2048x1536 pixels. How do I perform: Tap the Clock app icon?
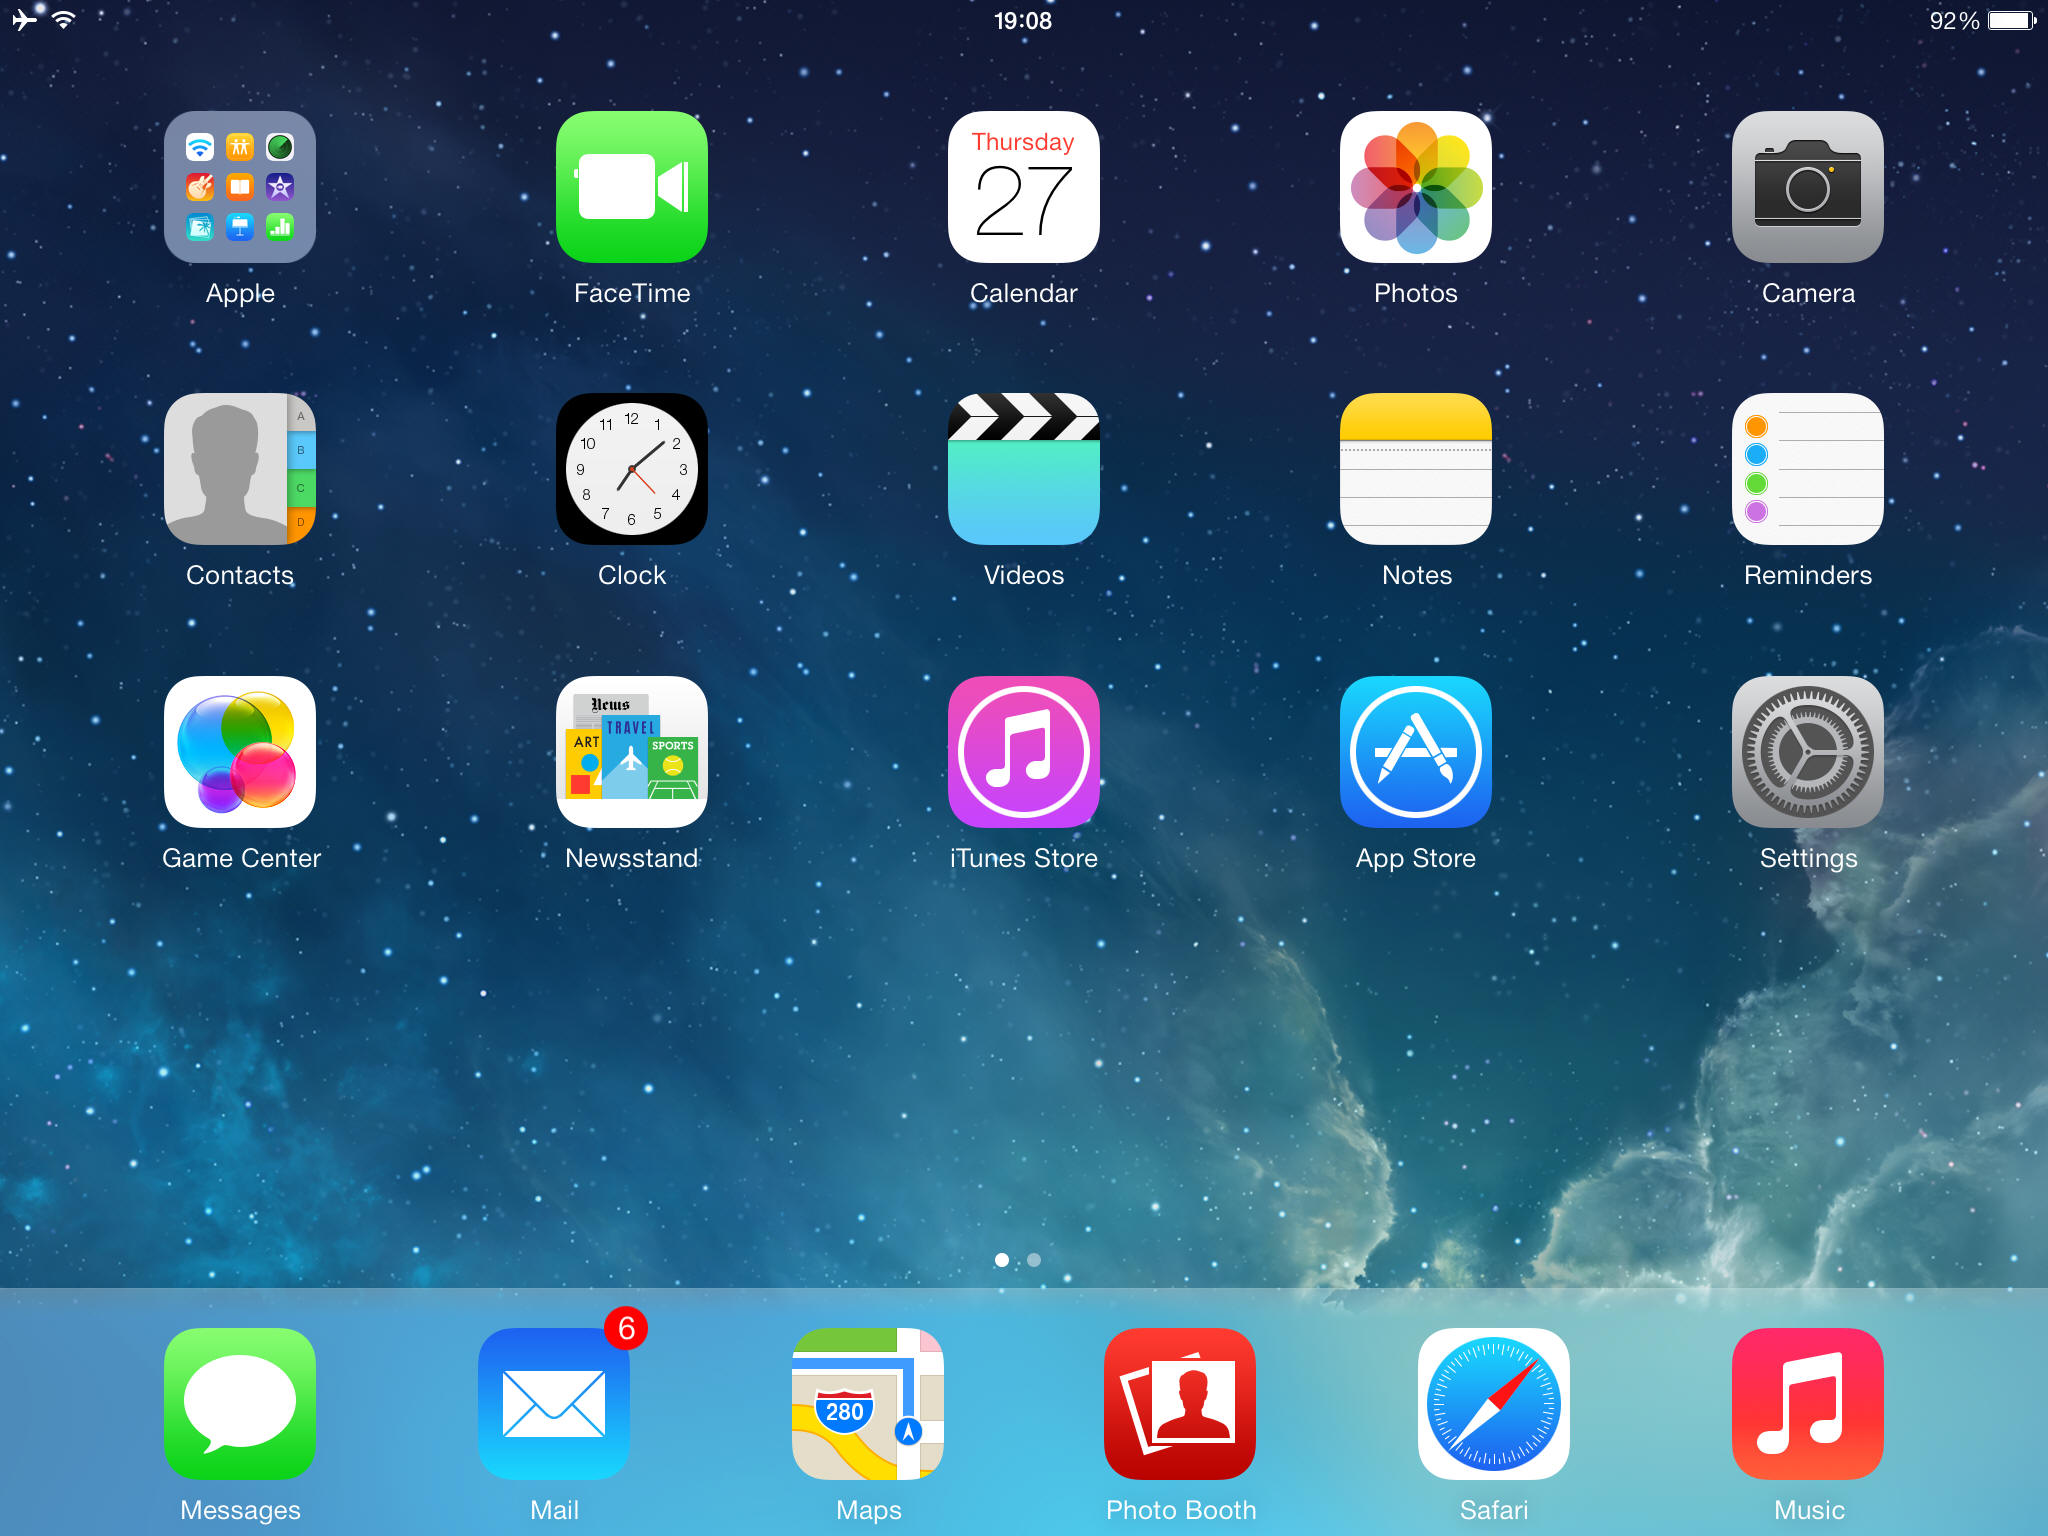631,469
